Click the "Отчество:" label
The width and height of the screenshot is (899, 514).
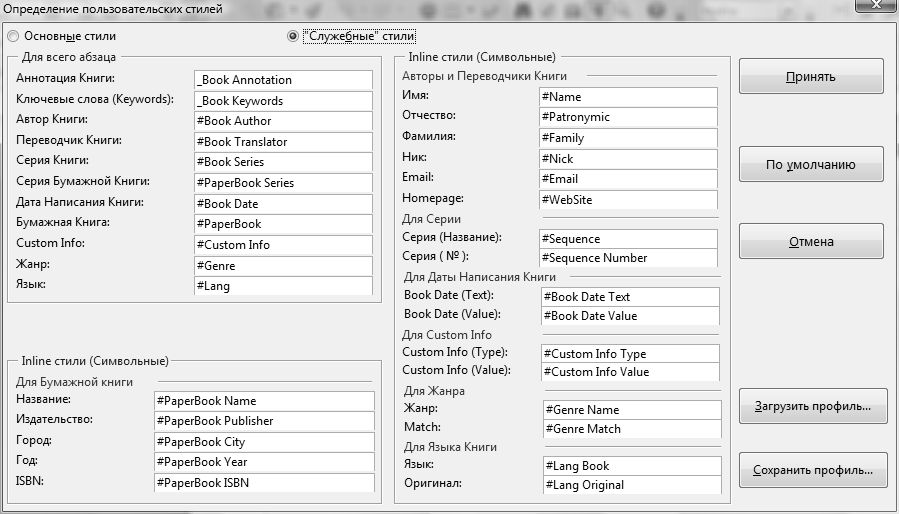tap(429, 115)
